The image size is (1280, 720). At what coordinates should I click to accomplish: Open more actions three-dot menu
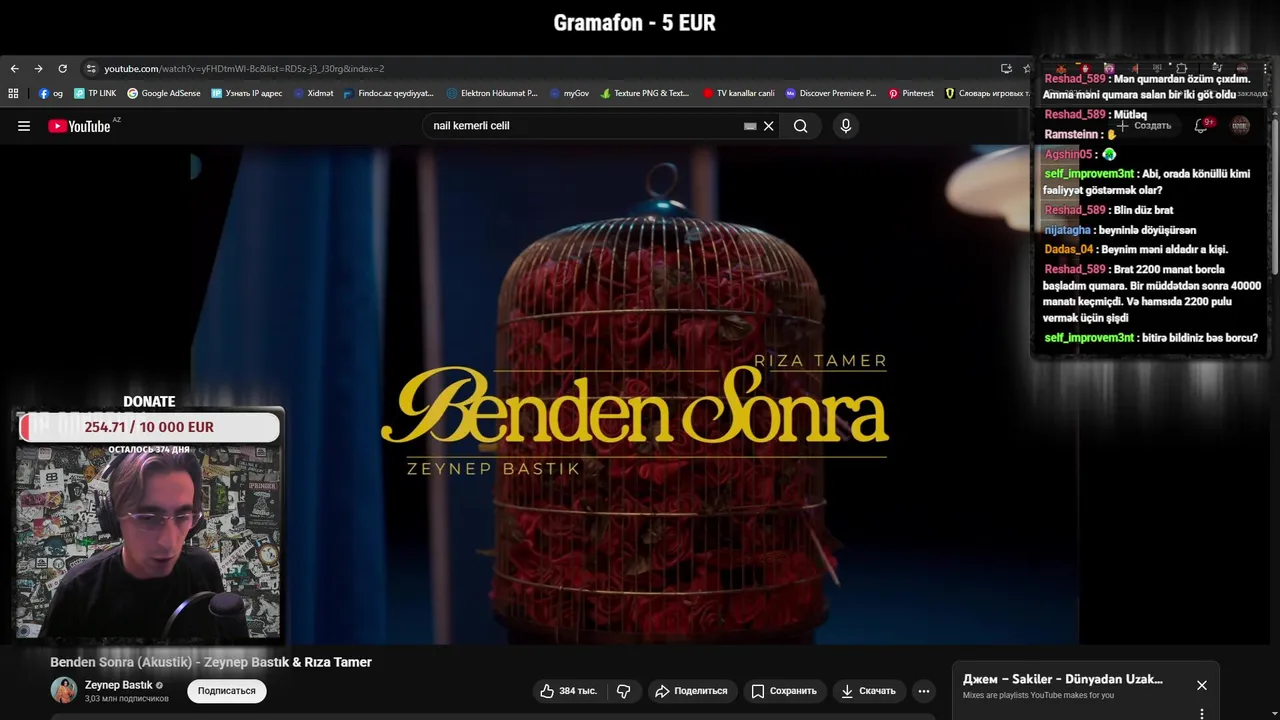click(x=924, y=691)
